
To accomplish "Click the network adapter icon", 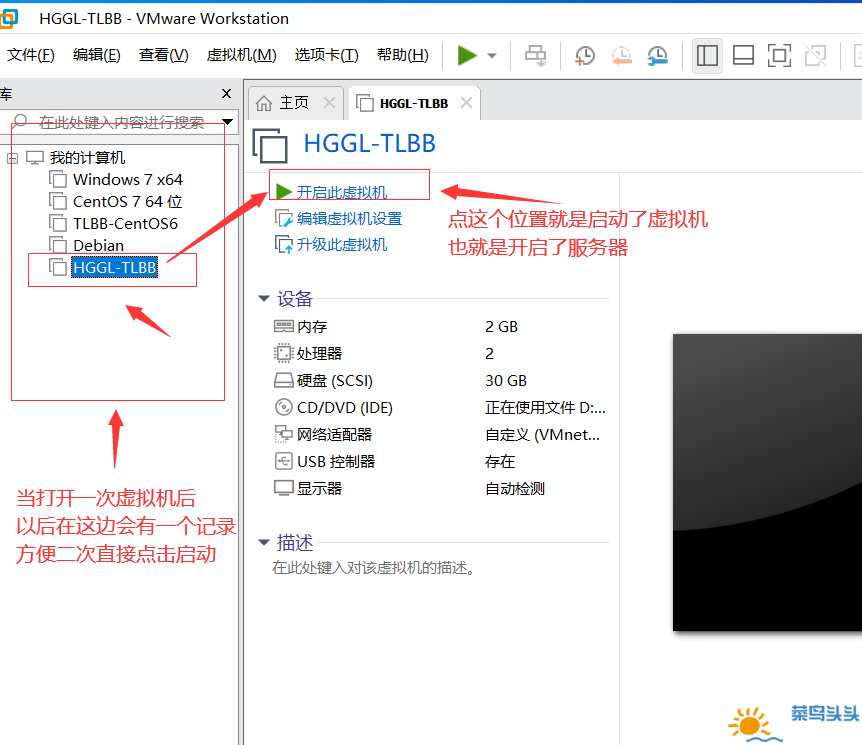I will 284,434.
